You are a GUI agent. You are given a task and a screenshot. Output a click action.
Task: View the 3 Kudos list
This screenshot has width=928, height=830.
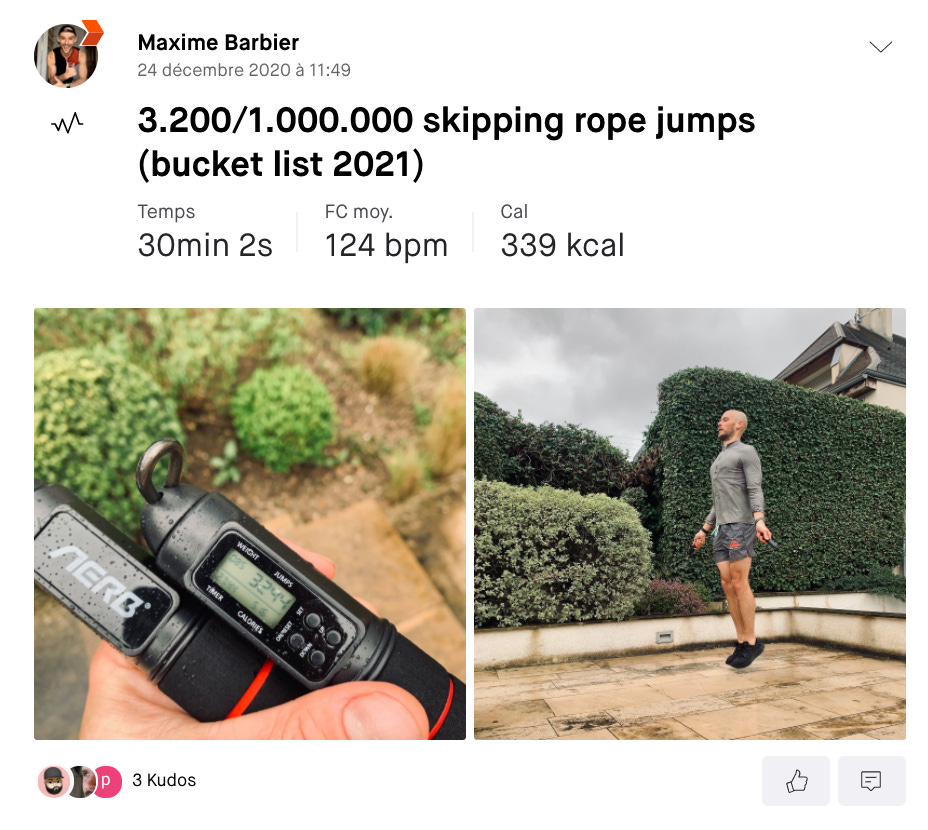164,780
